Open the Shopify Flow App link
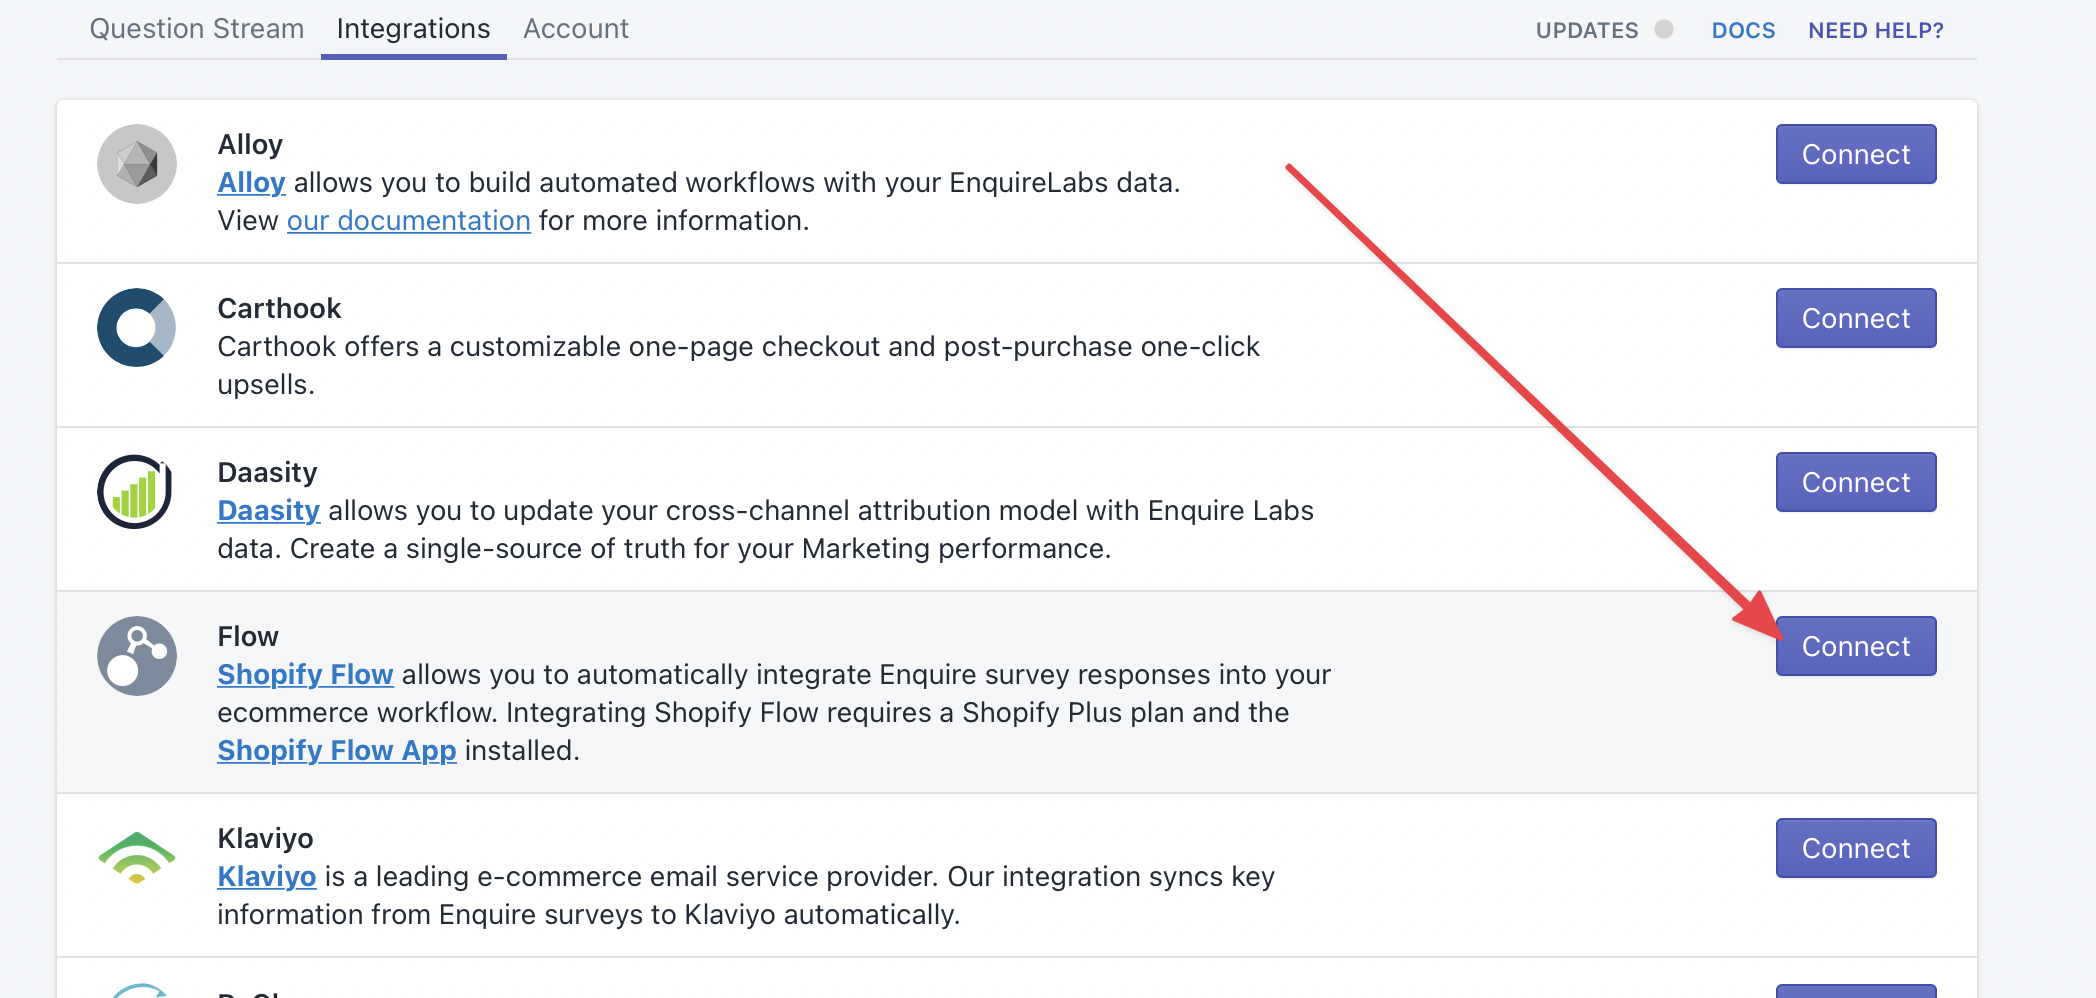The image size is (2096, 998). pyautogui.click(x=336, y=751)
